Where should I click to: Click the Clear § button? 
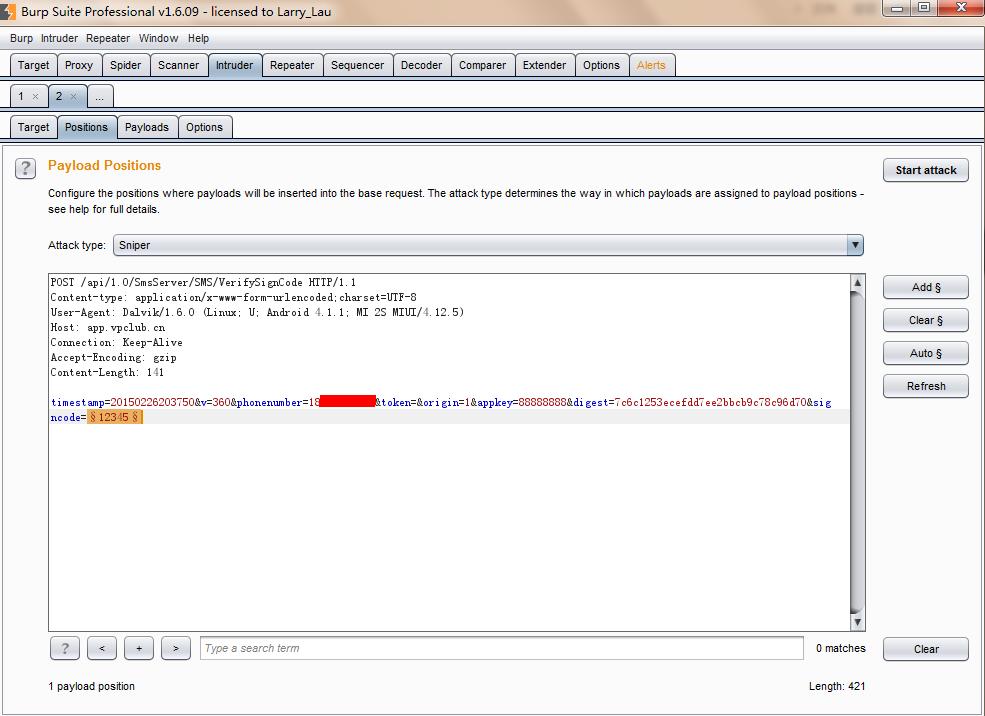point(925,320)
